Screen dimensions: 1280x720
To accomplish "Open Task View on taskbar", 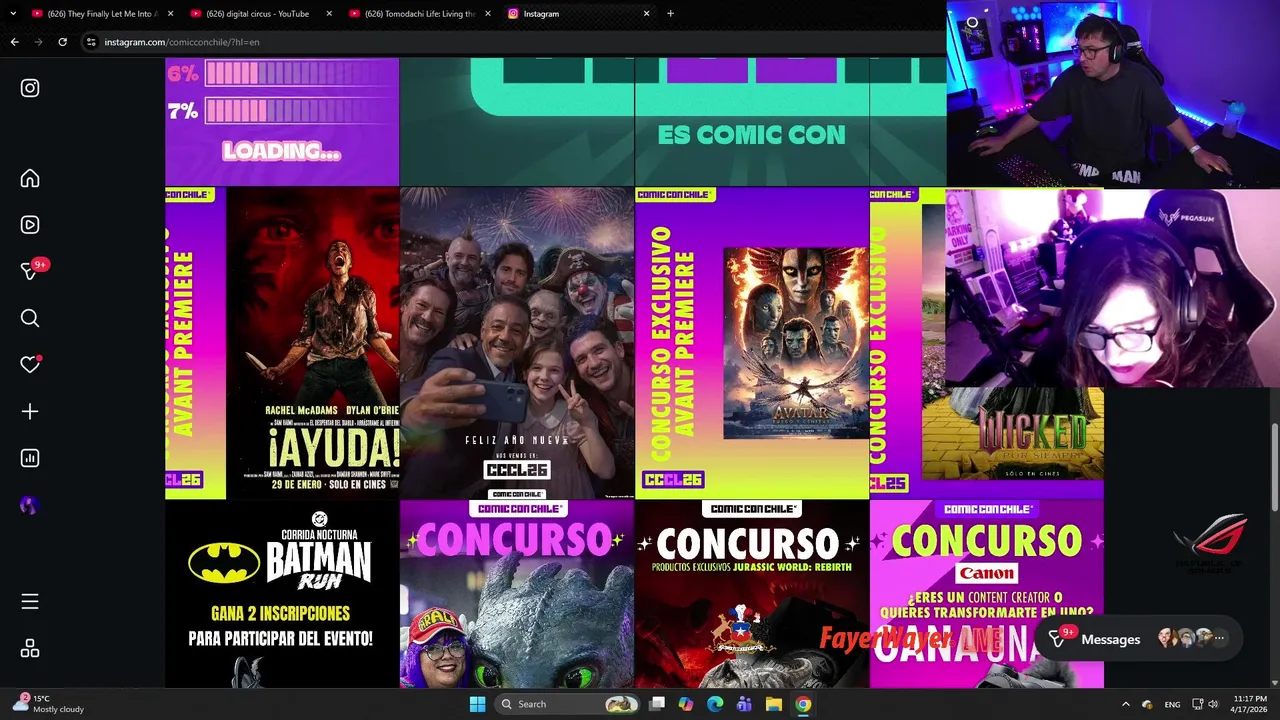I will click(x=657, y=704).
